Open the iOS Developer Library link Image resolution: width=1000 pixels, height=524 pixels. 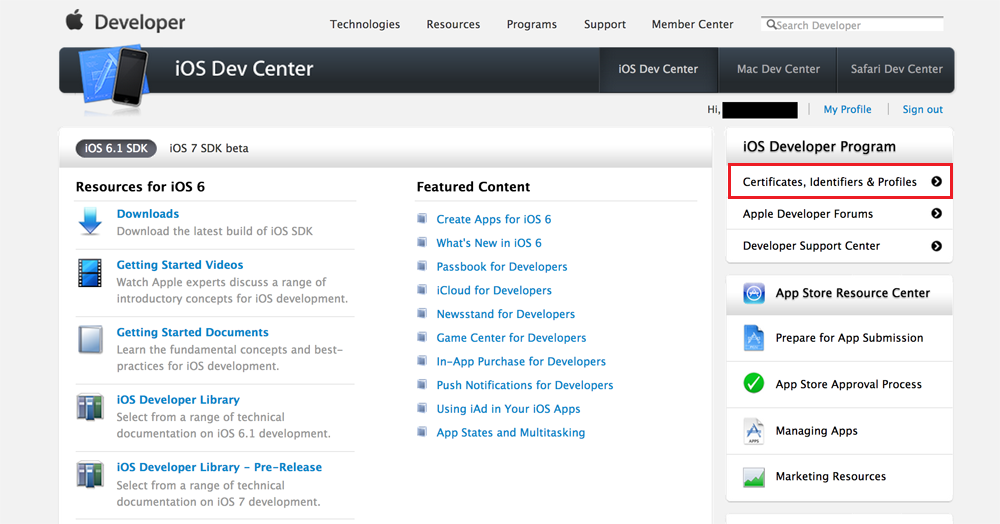pyautogui.click(x=178, y=400)
